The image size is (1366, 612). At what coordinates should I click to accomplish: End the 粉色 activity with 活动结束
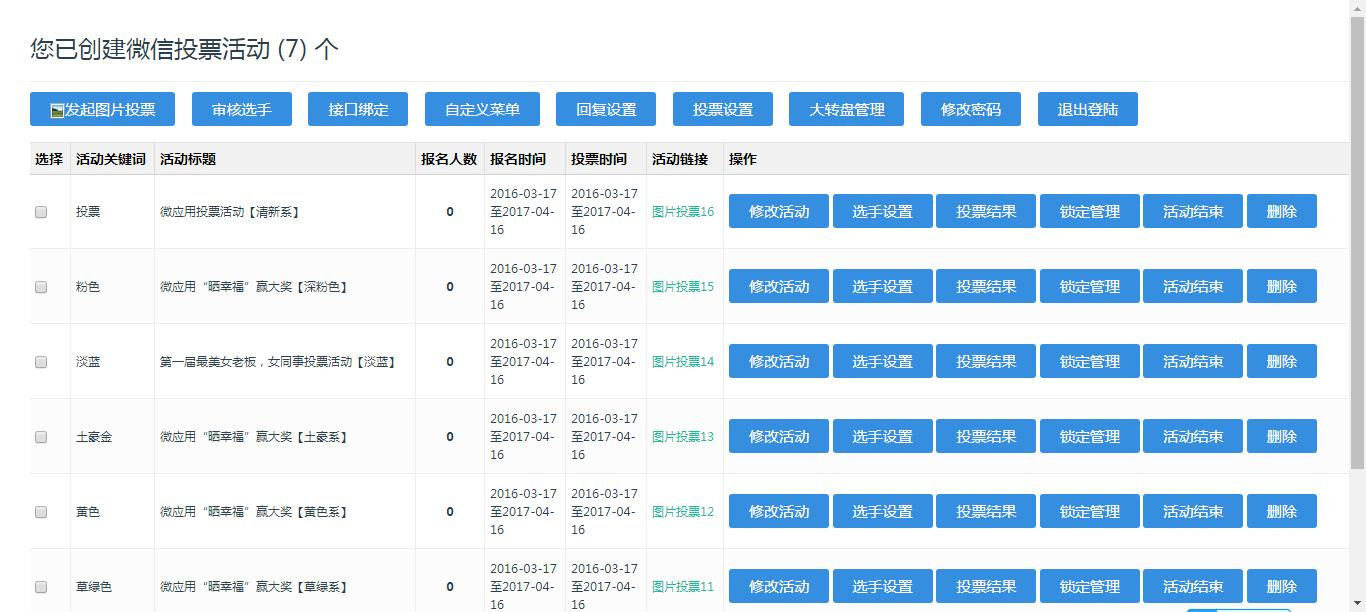1193,286
